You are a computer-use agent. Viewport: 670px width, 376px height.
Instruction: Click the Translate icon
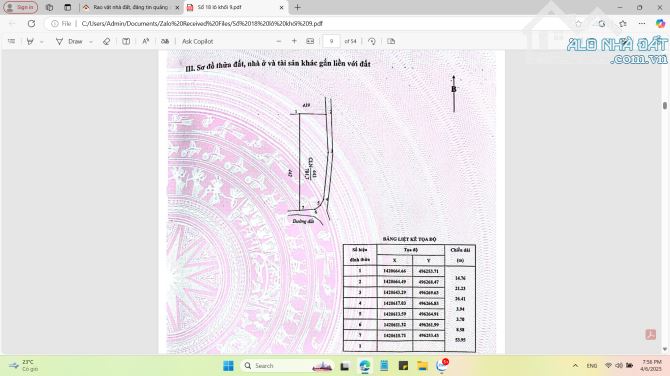click(165, 41)
